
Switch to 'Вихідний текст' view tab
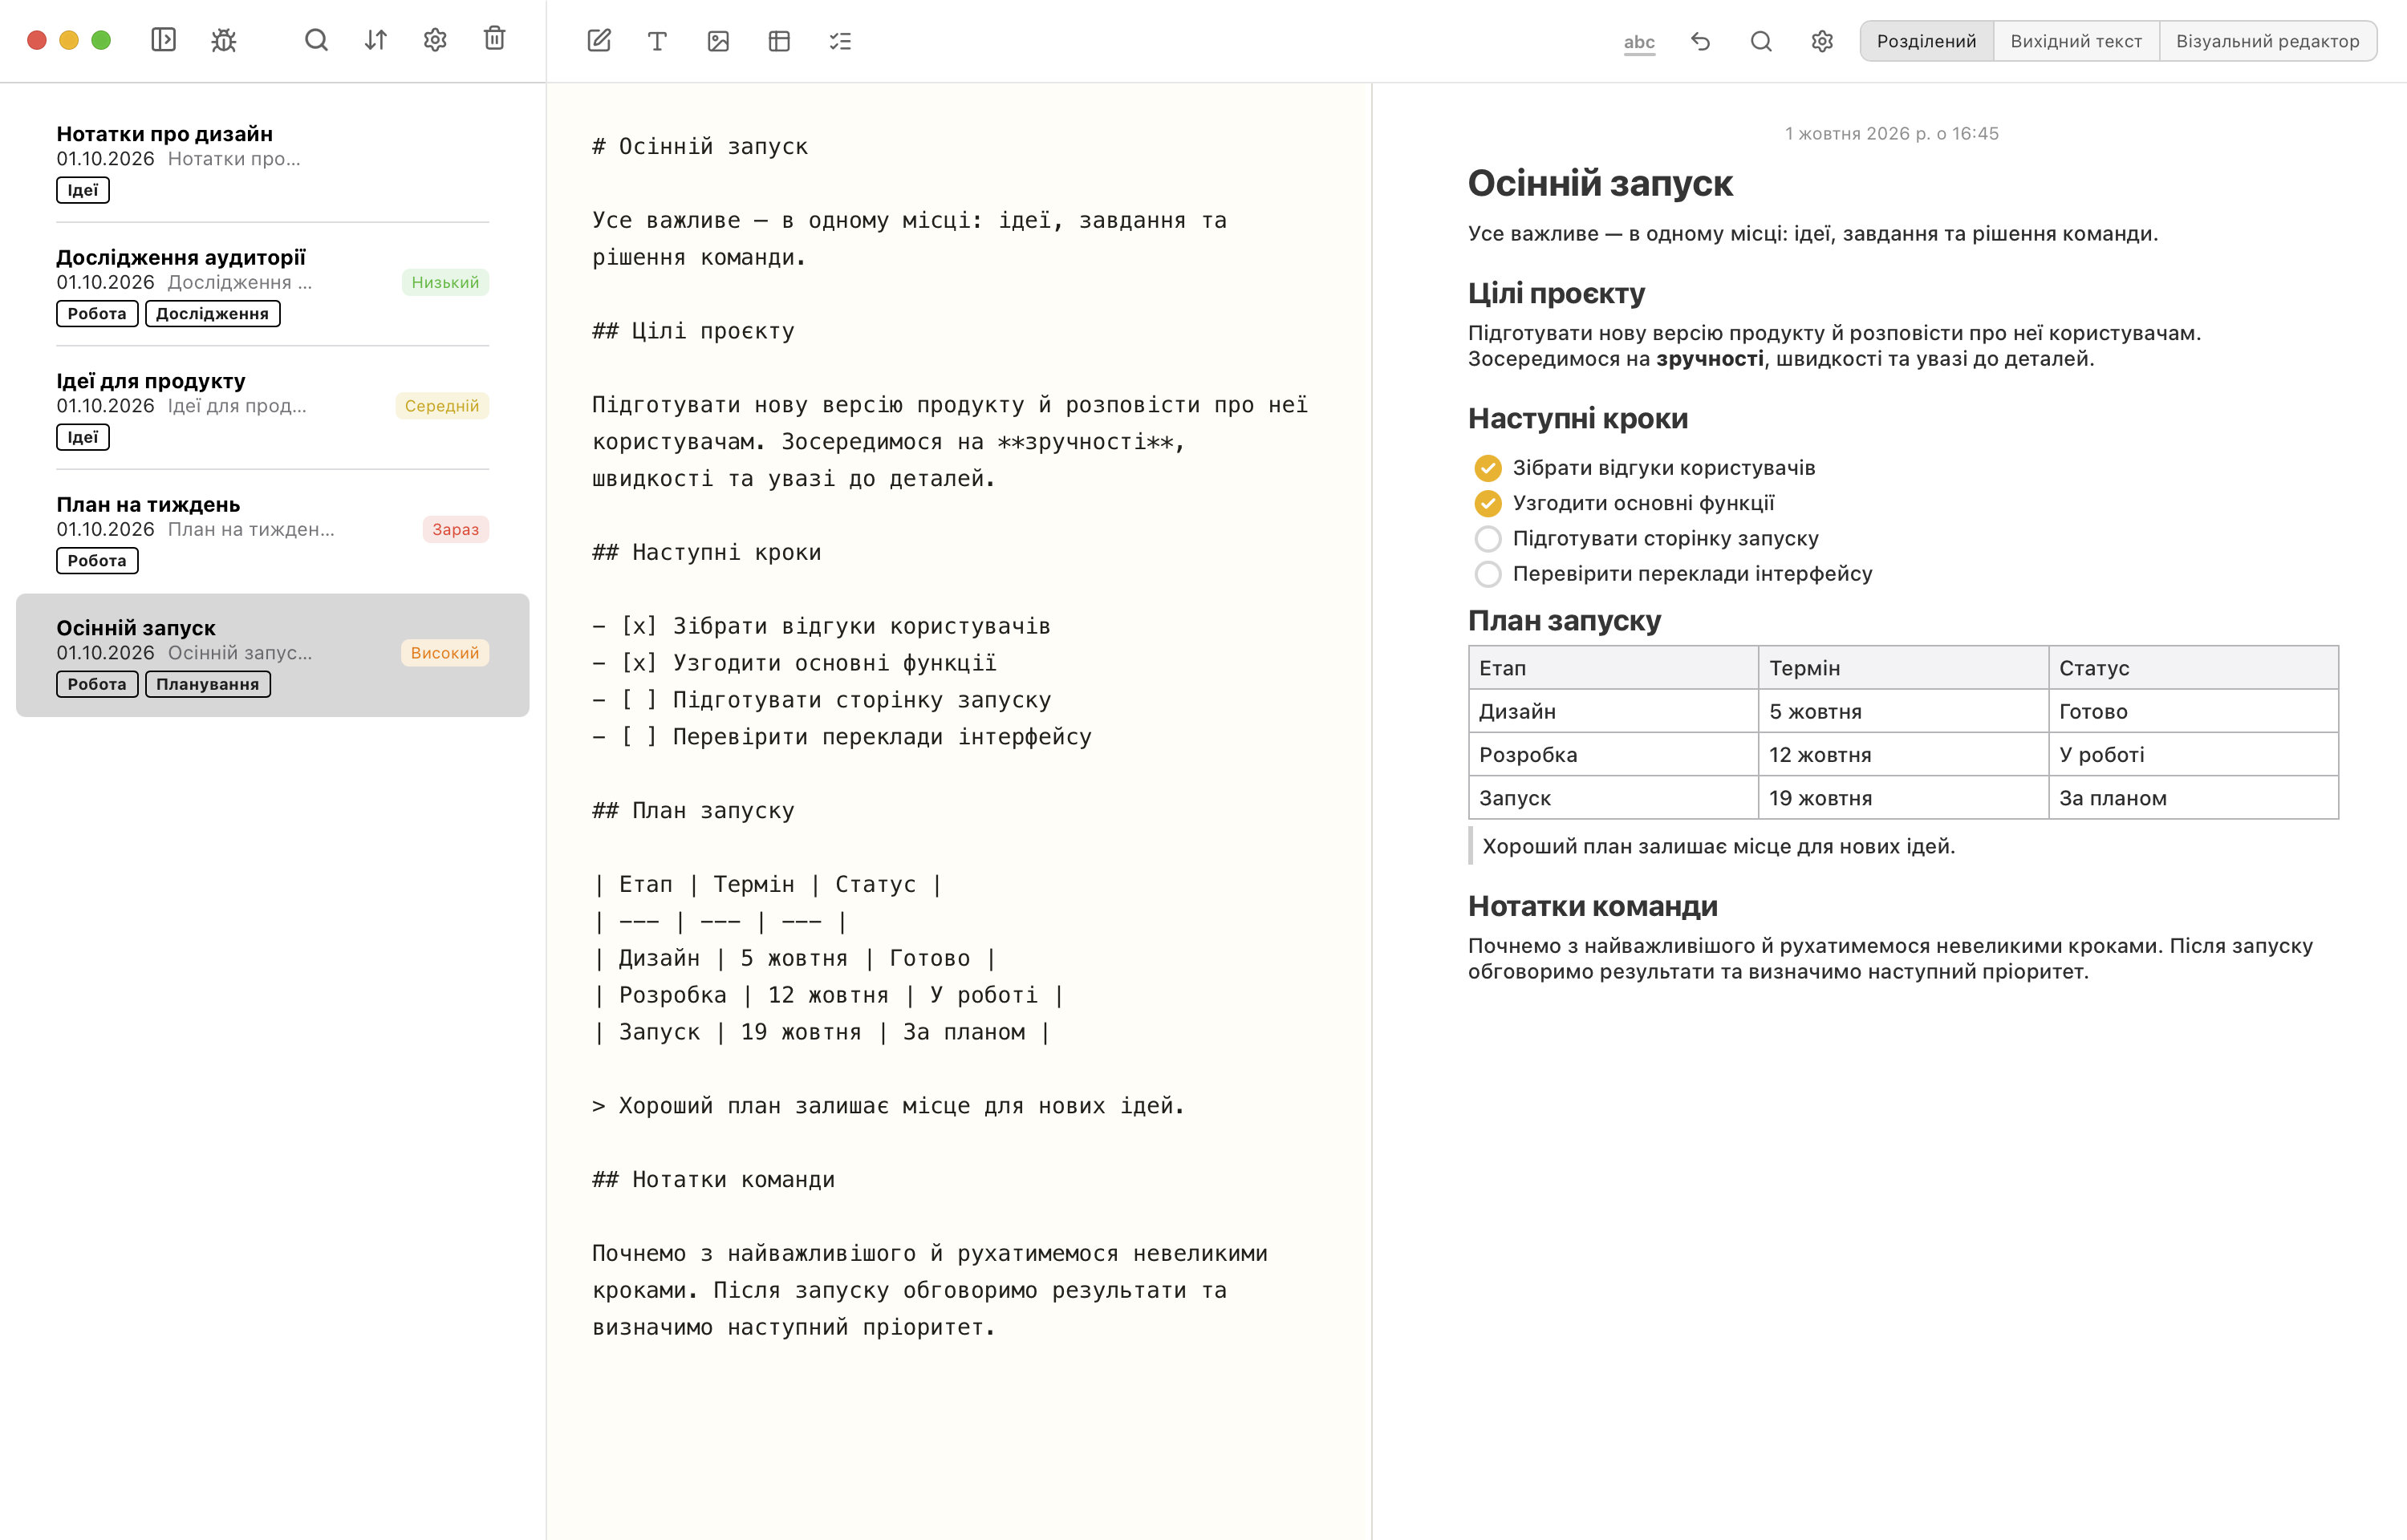coord(2076,41)
